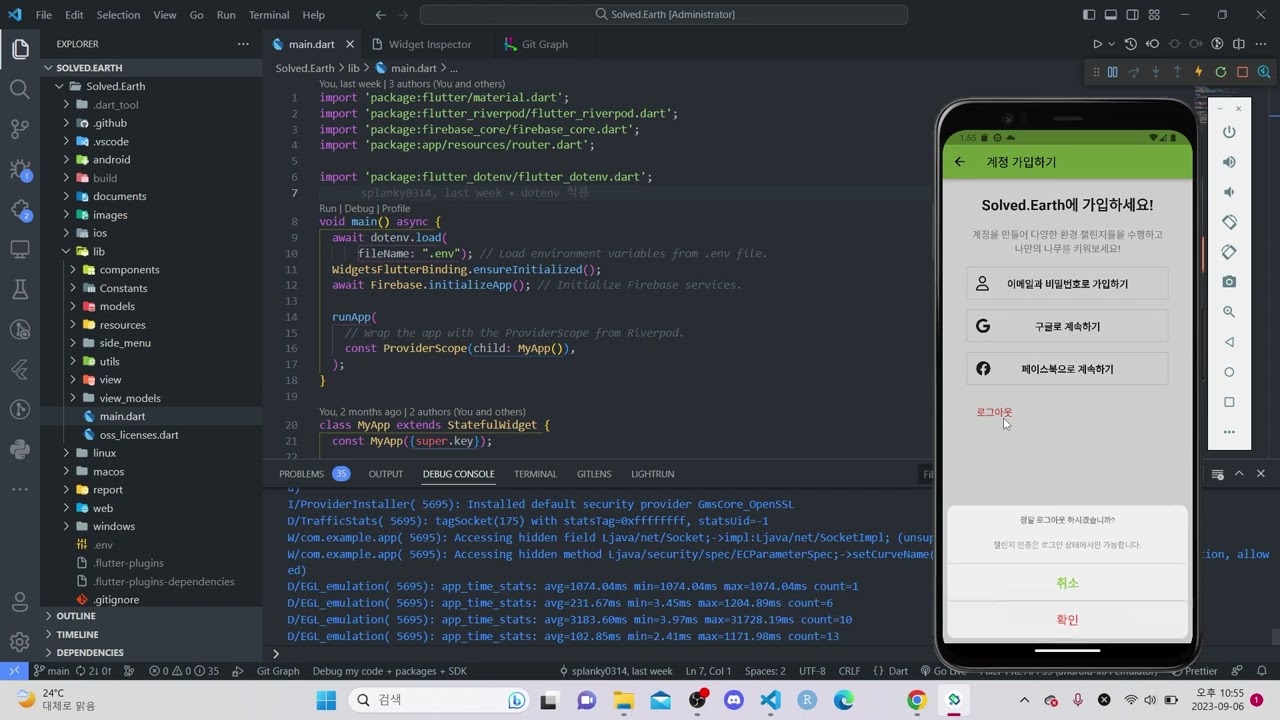Image resolution: width=1280 pixels, height=720 pixels.
Task: Toggle the primary side bar layout
Action: pos(1089,15)
